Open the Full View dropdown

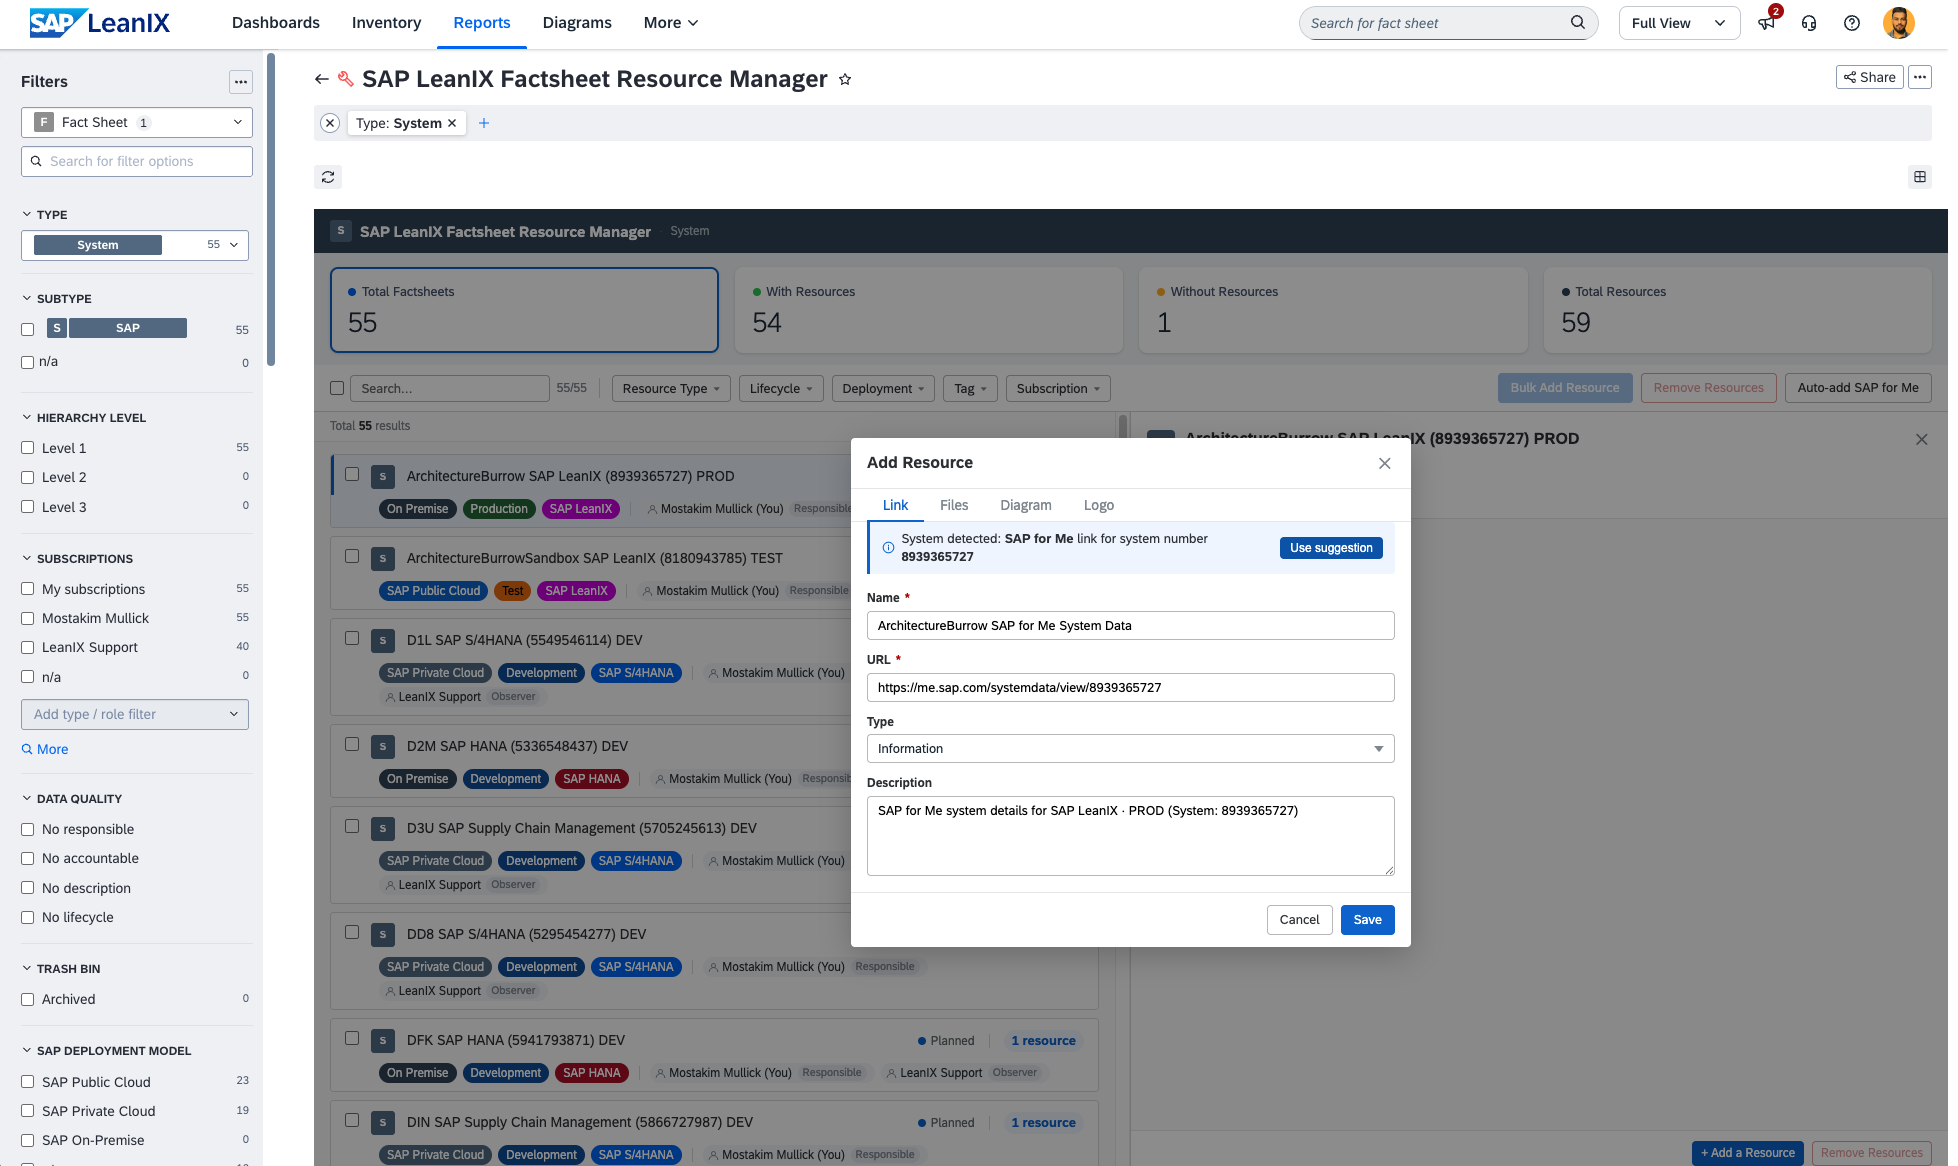pyautogui.click(x=1679, y=23)
